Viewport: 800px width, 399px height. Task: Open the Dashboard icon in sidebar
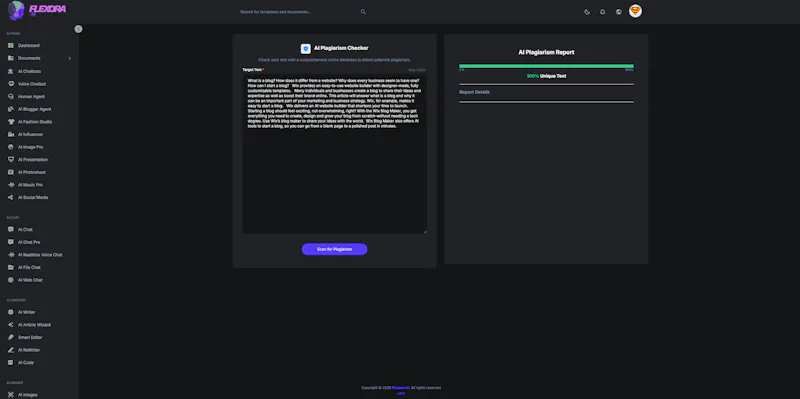tap(11, 45)
